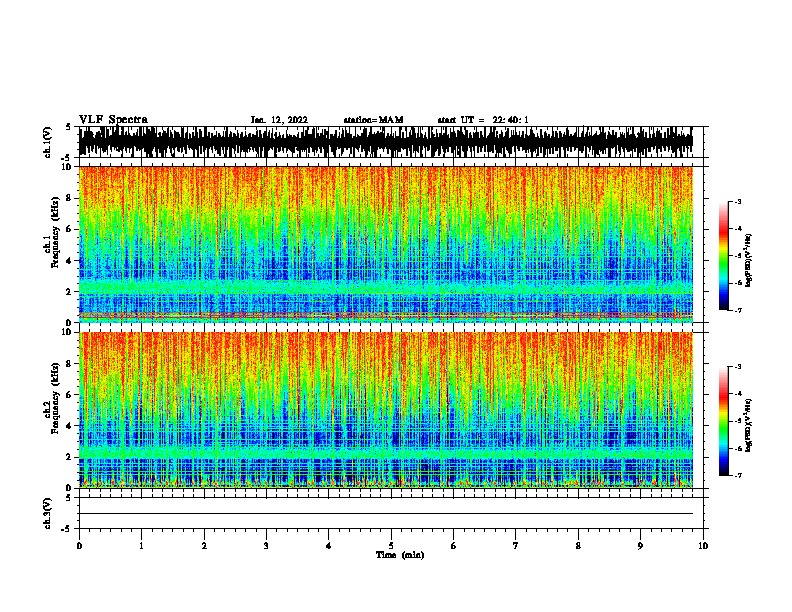Click the ch.2 colorbar log(PSD) unit label
Screen dimensions: 792x612
pos(748,425)
